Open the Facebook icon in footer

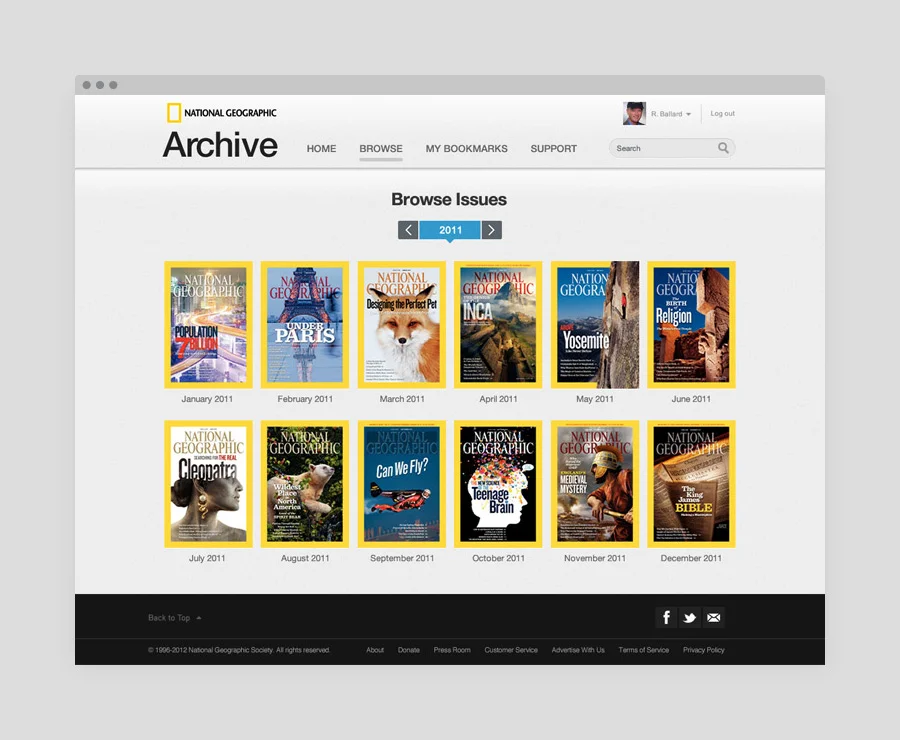click(x=666, y=618)
